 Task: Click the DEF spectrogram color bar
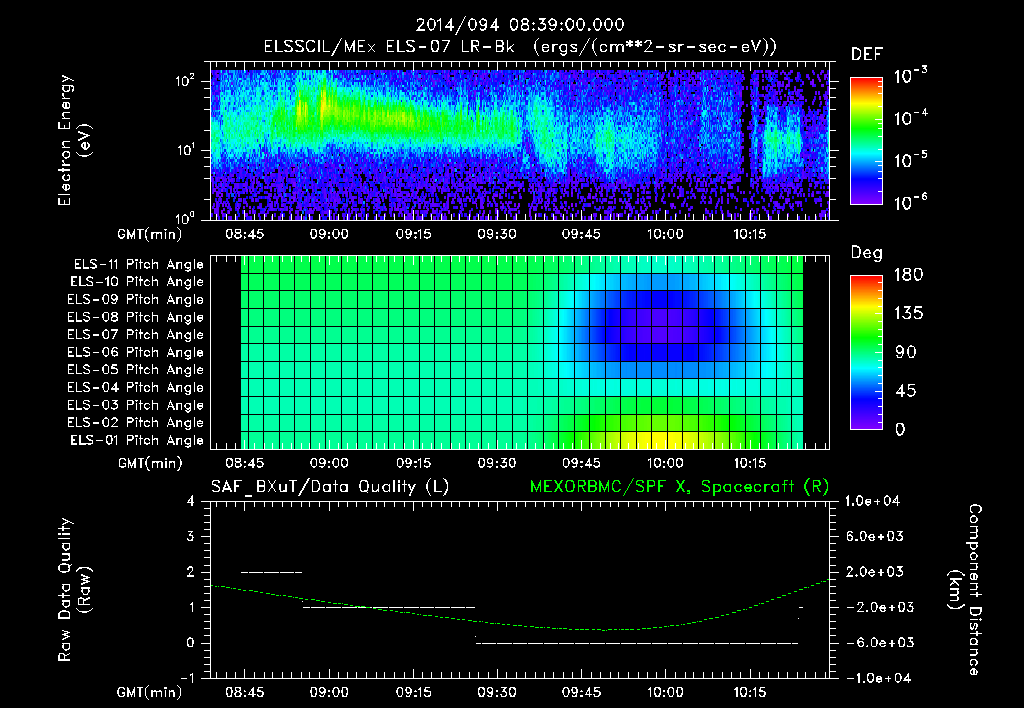pos(866,141)
